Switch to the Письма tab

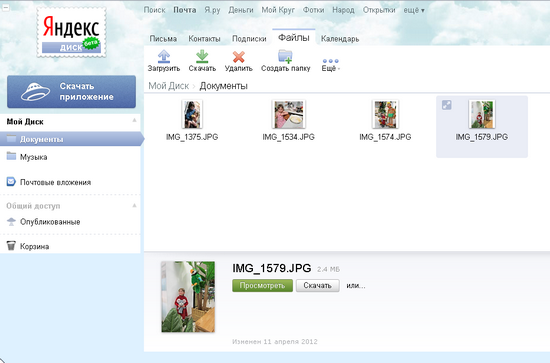pos(163,39)
